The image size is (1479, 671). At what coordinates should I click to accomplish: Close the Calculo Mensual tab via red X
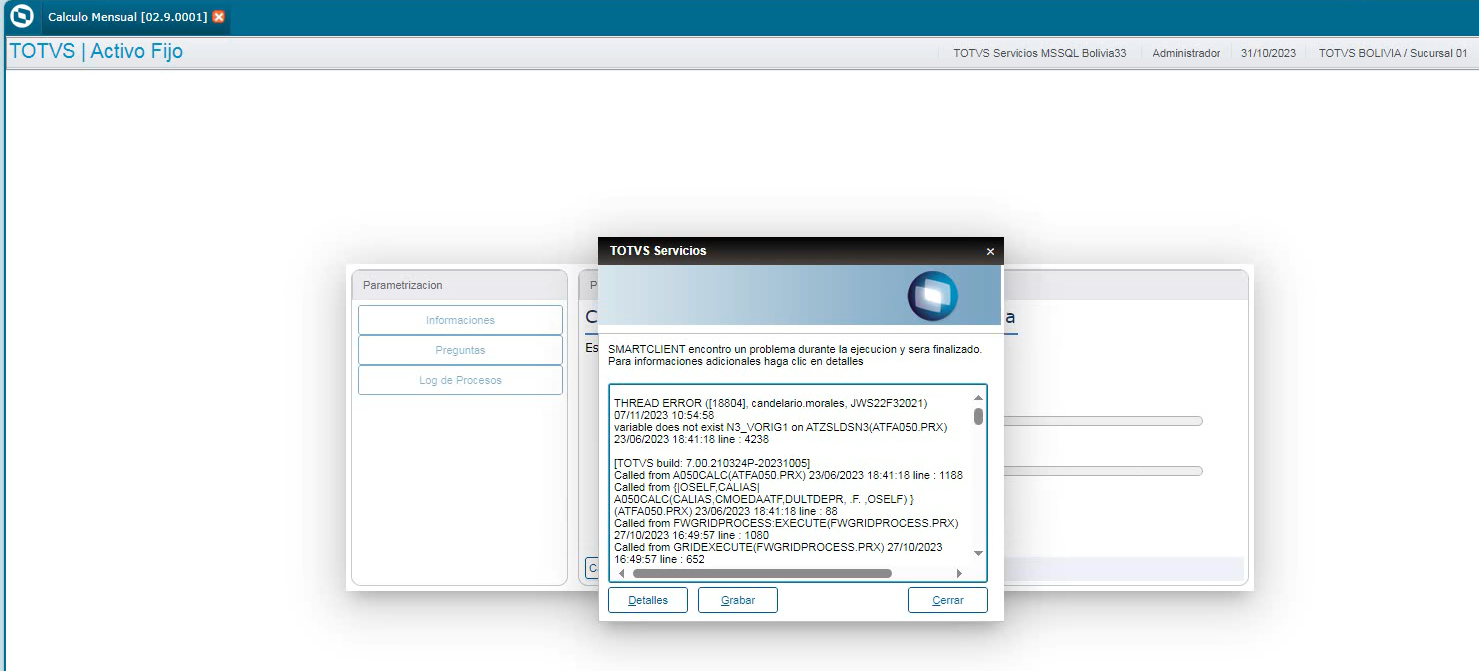point(219,17)
